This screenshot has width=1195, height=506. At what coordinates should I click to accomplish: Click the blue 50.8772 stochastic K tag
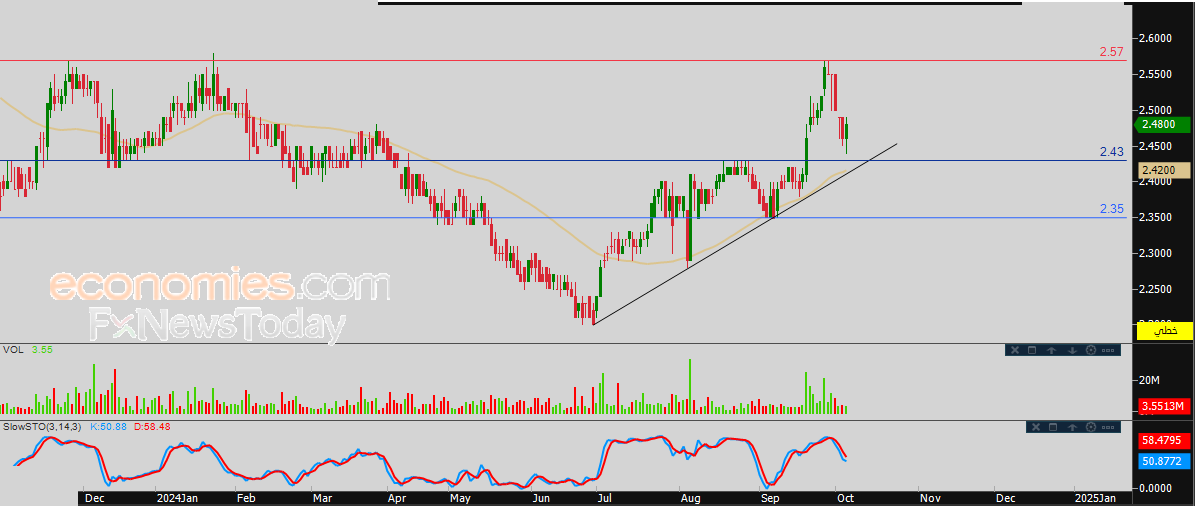[1165, 460]
